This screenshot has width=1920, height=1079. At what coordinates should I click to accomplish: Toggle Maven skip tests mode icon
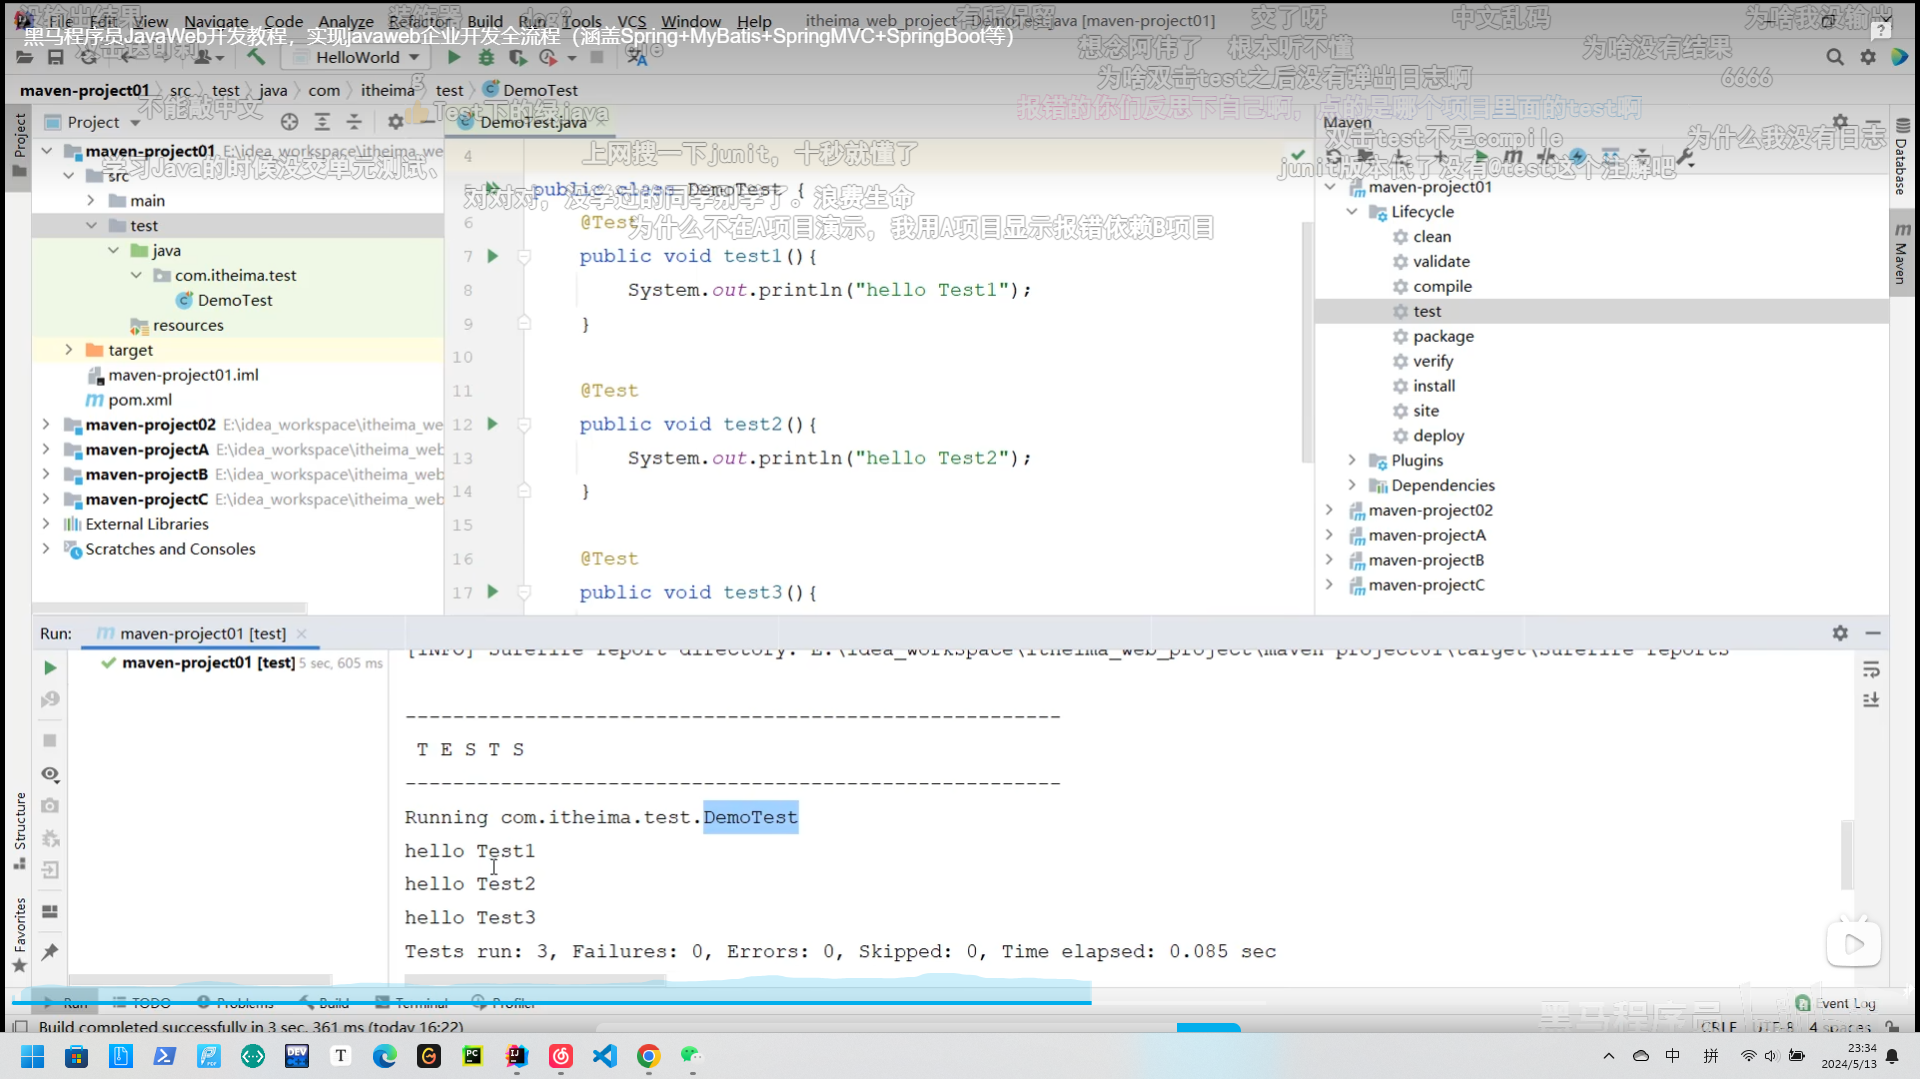tap(1577, 156)
